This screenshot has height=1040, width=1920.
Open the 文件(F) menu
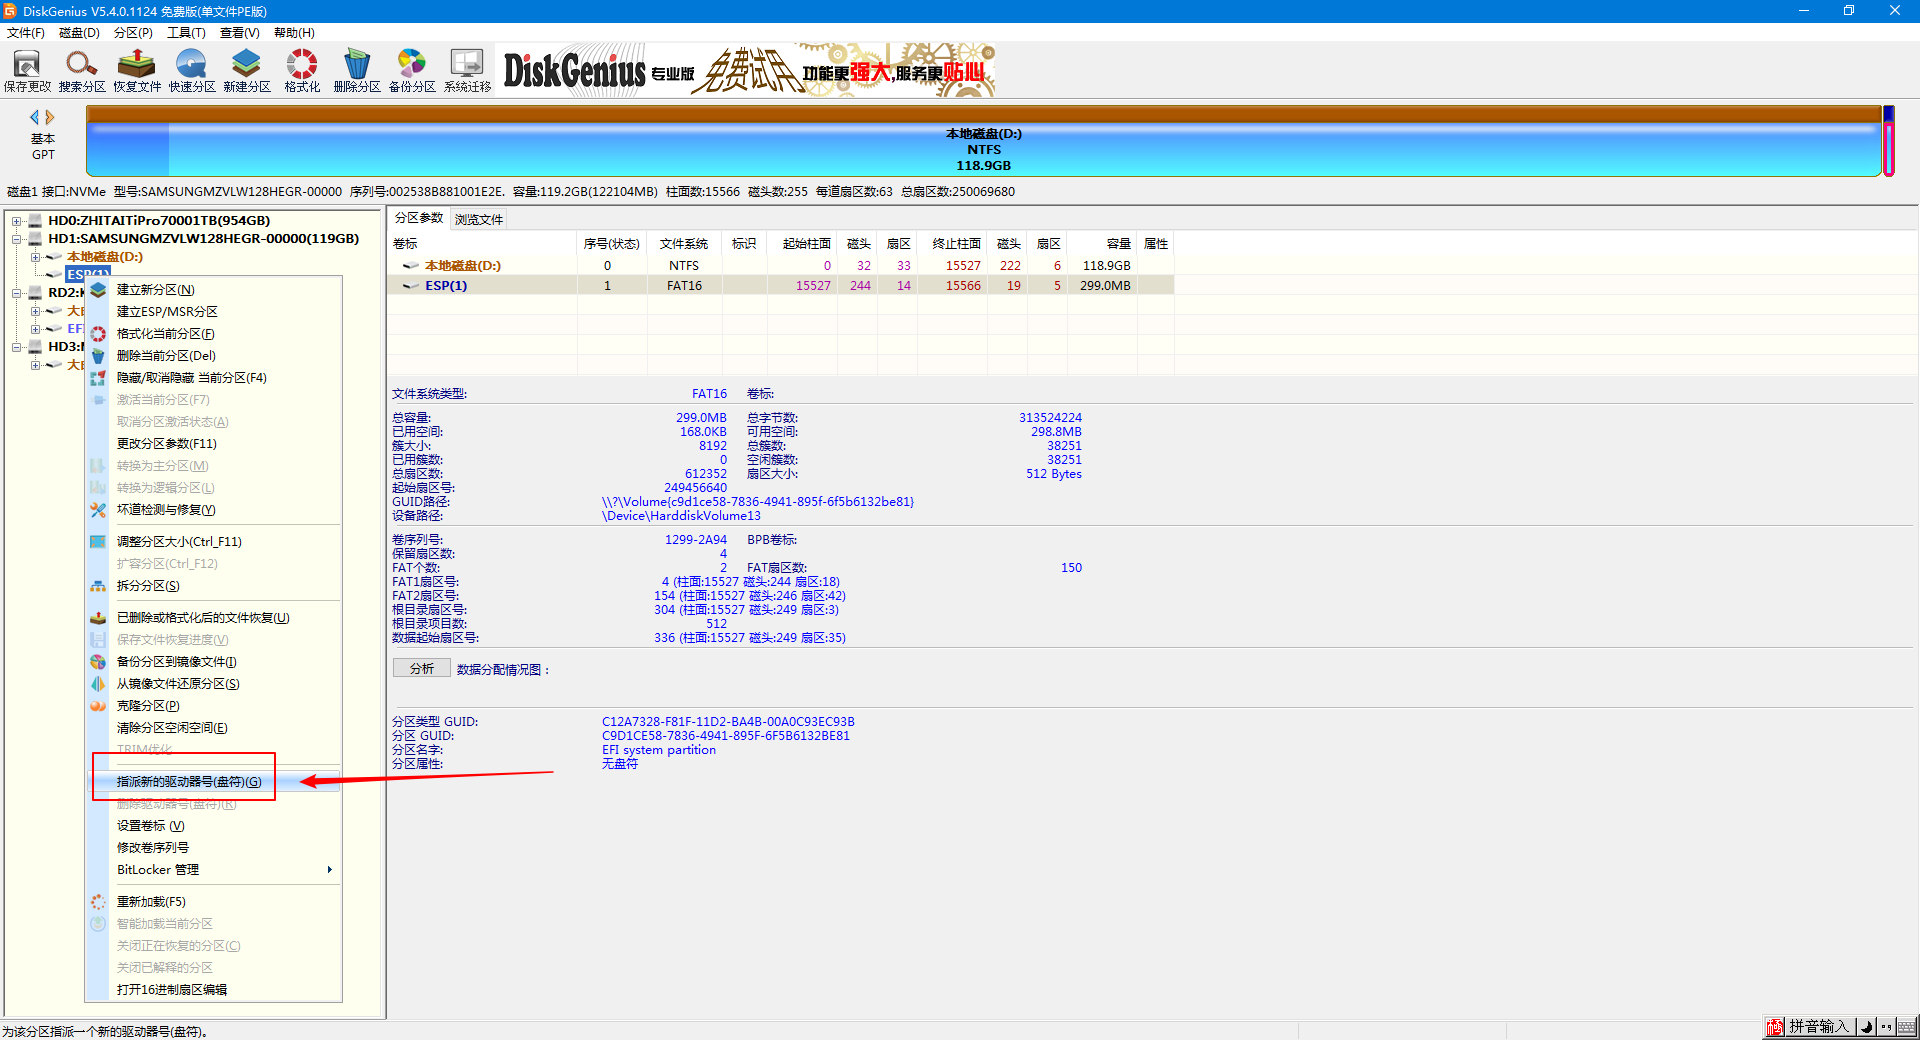26,33
